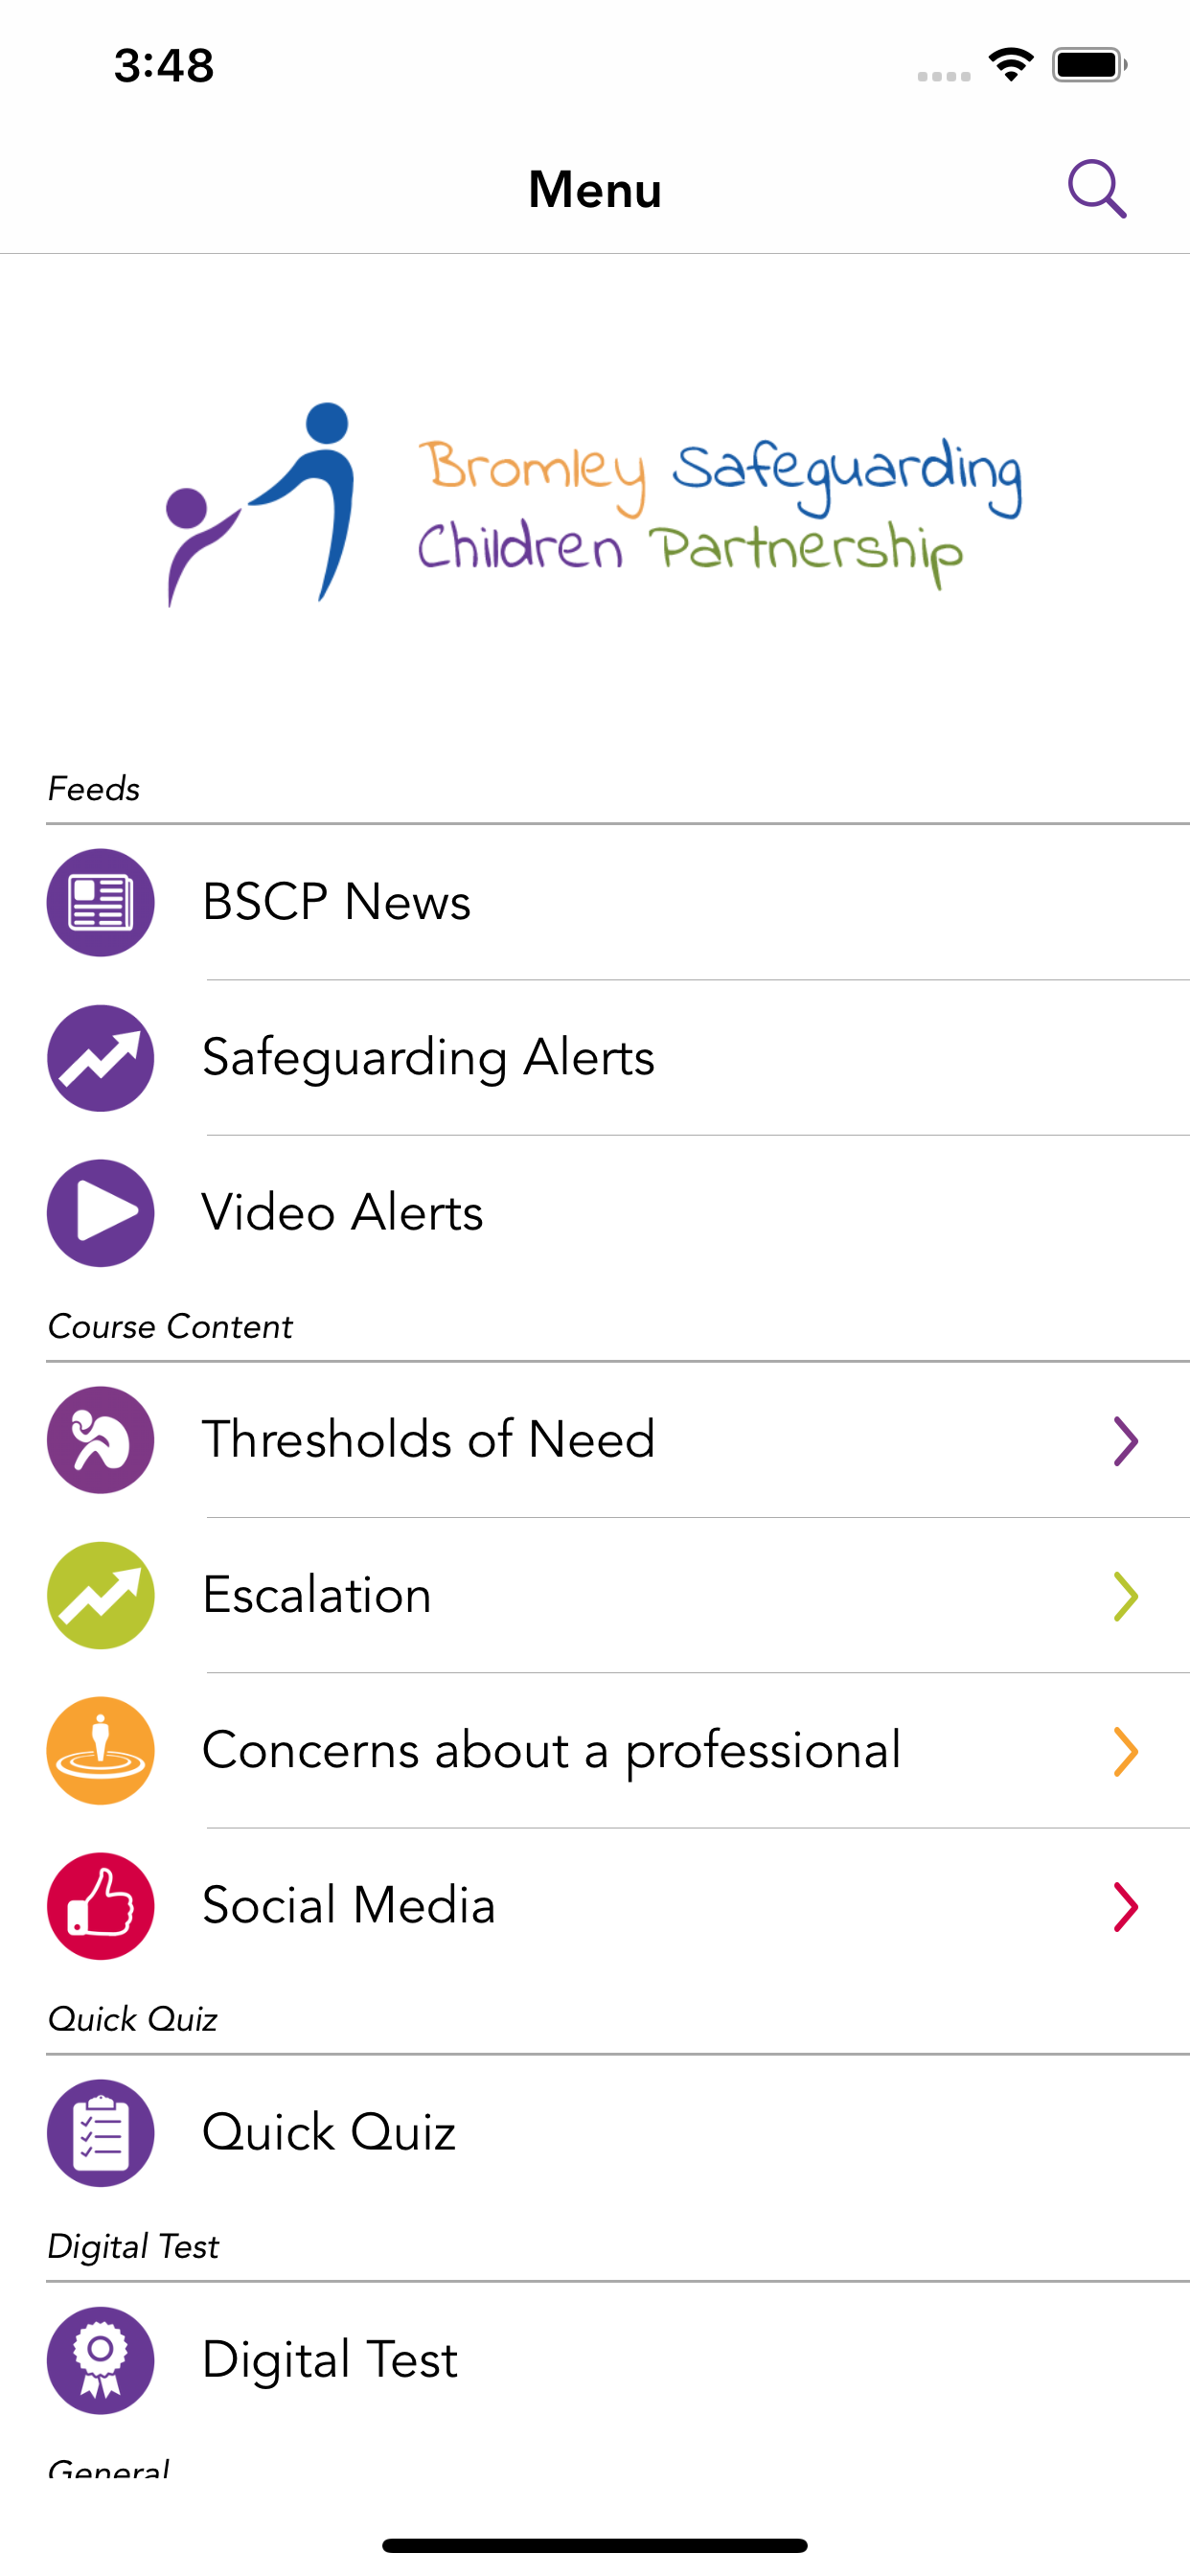This screenshot has height=2576, width=1190.
Task: Expand Thresholds of Need with purple chevron
Action: [x=1126, y=1441]
